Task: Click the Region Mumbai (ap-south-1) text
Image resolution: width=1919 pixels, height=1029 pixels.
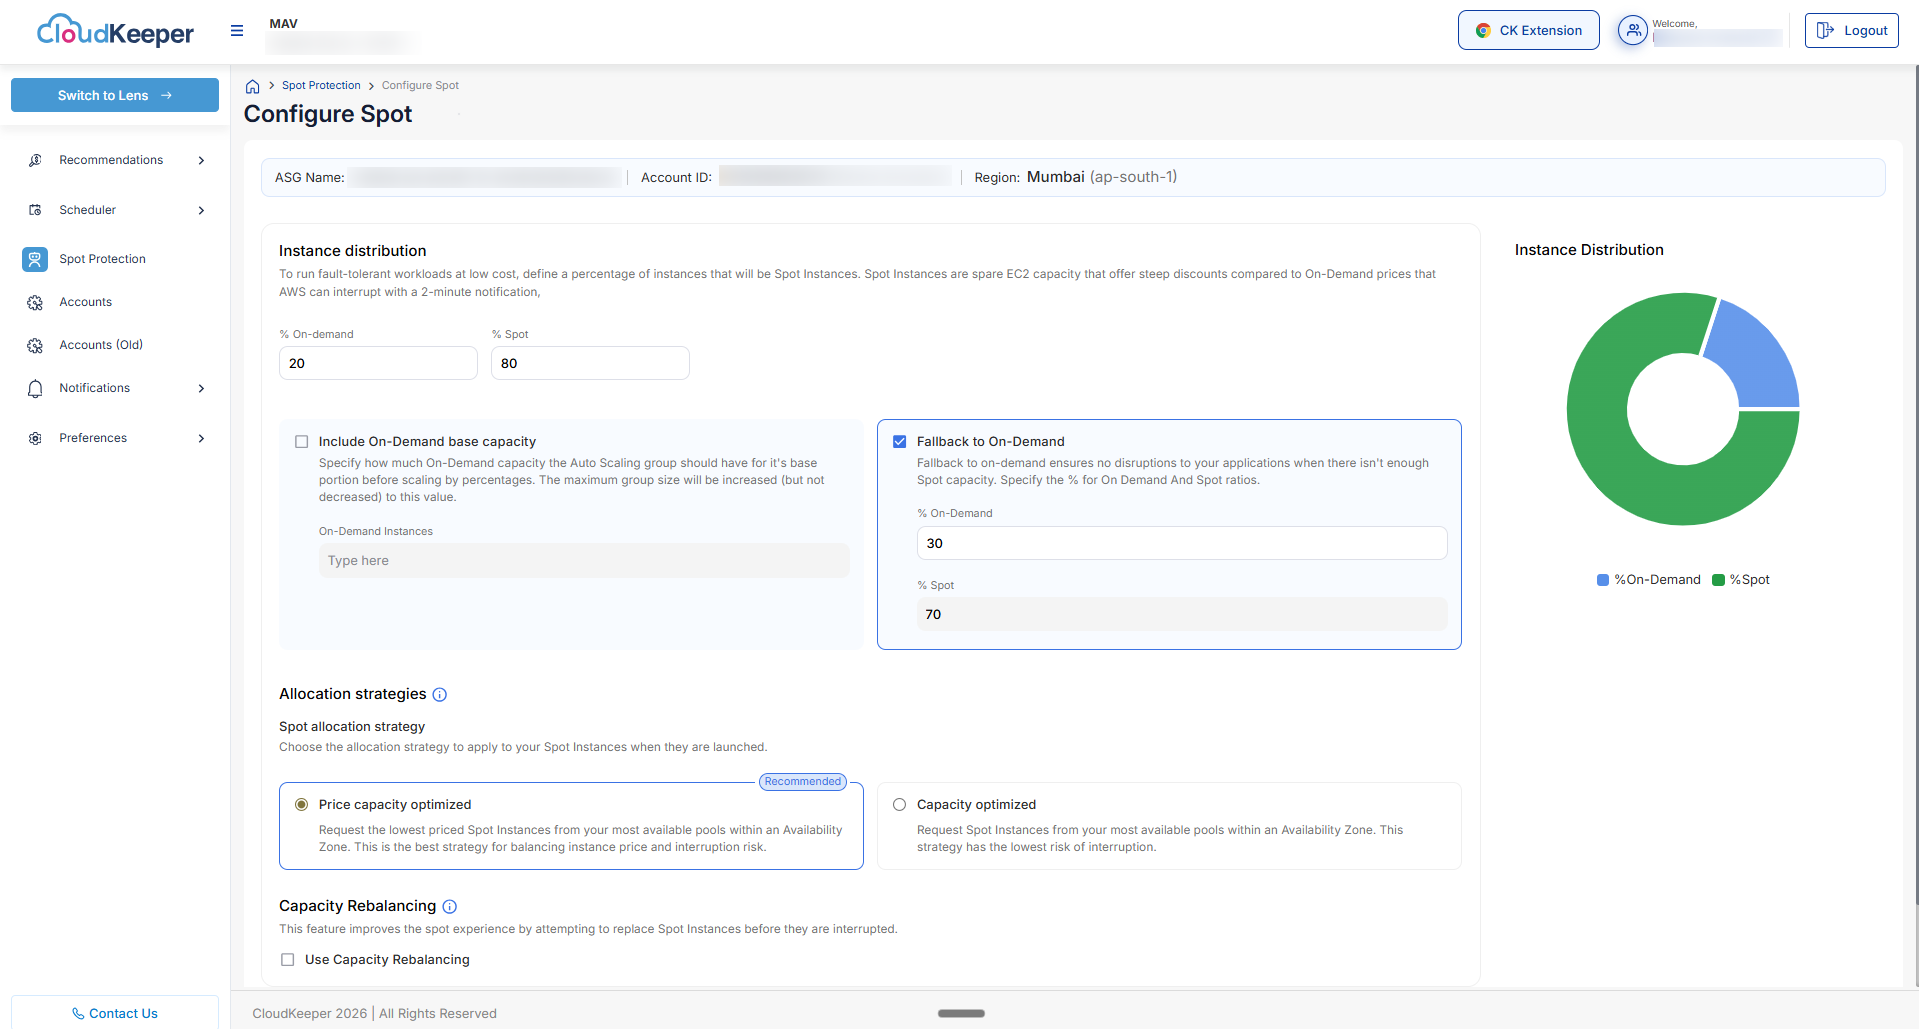Action: (1076, 177)
